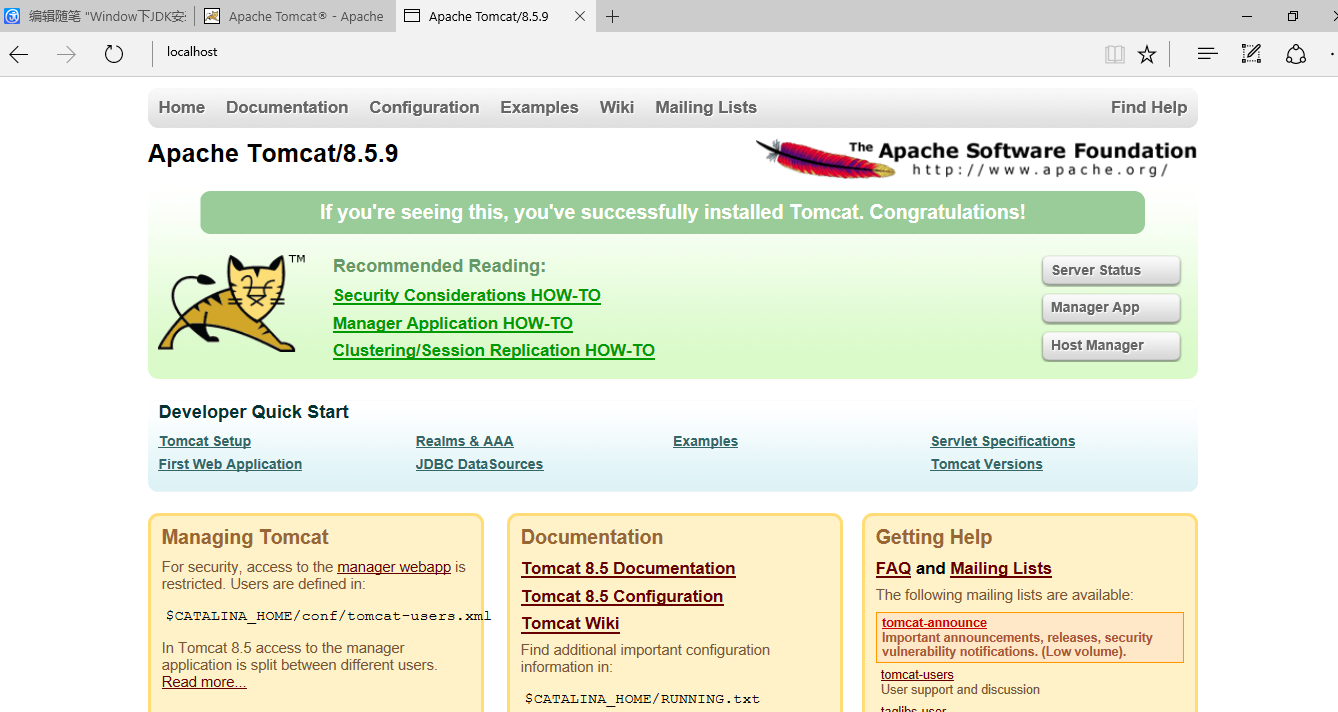The image size is (1338, 712).
Task: Open the JDBC DataSources link
Action: (480, 464)
